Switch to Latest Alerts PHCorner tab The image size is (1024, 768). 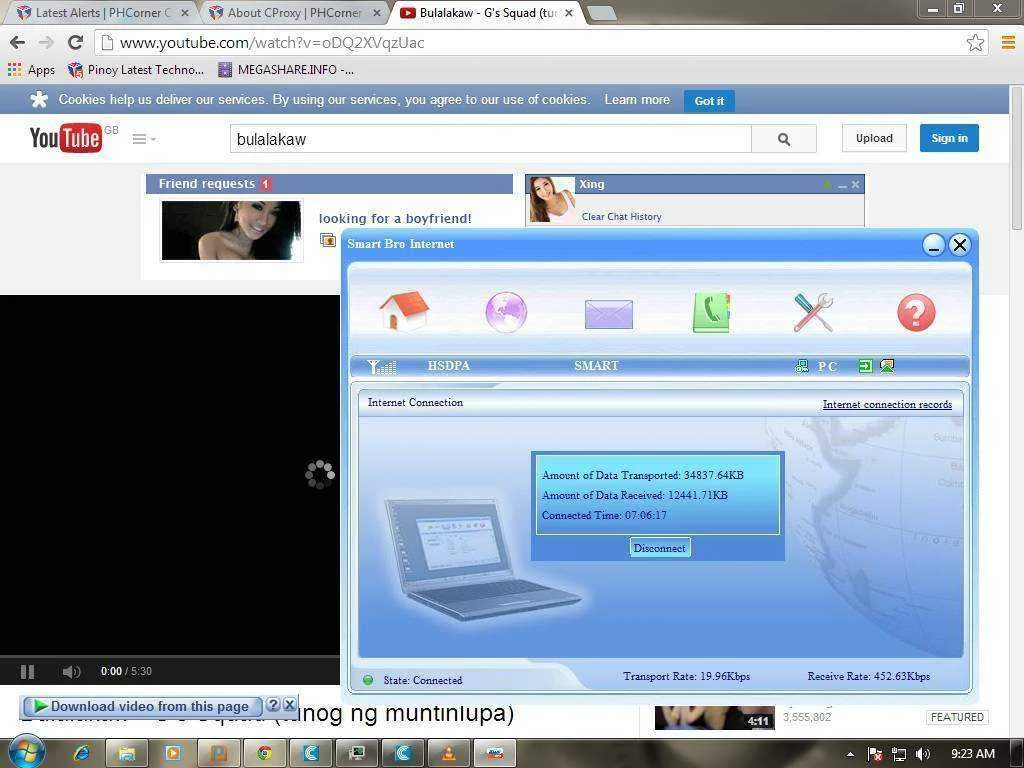102,12
